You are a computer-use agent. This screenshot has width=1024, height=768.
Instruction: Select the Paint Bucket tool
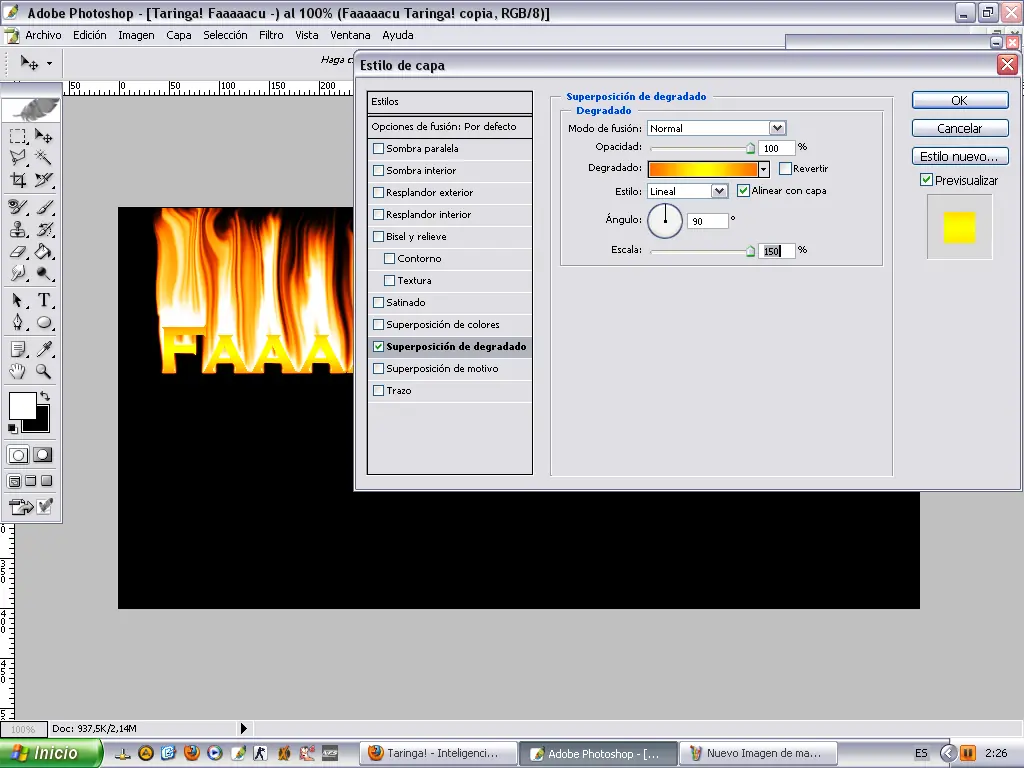[44, 251]
